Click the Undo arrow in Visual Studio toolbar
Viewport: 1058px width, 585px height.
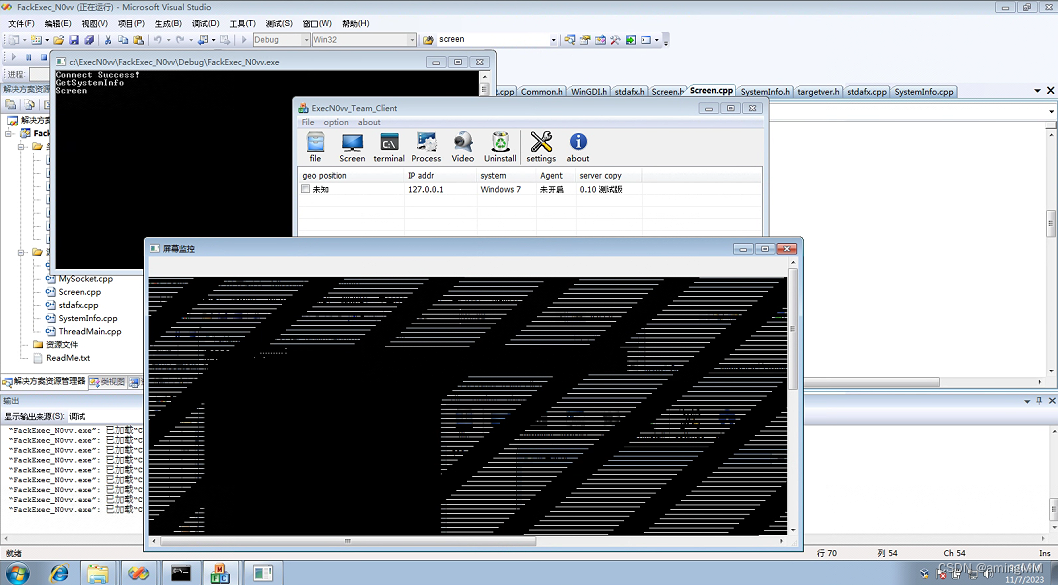tap(157, 40)
